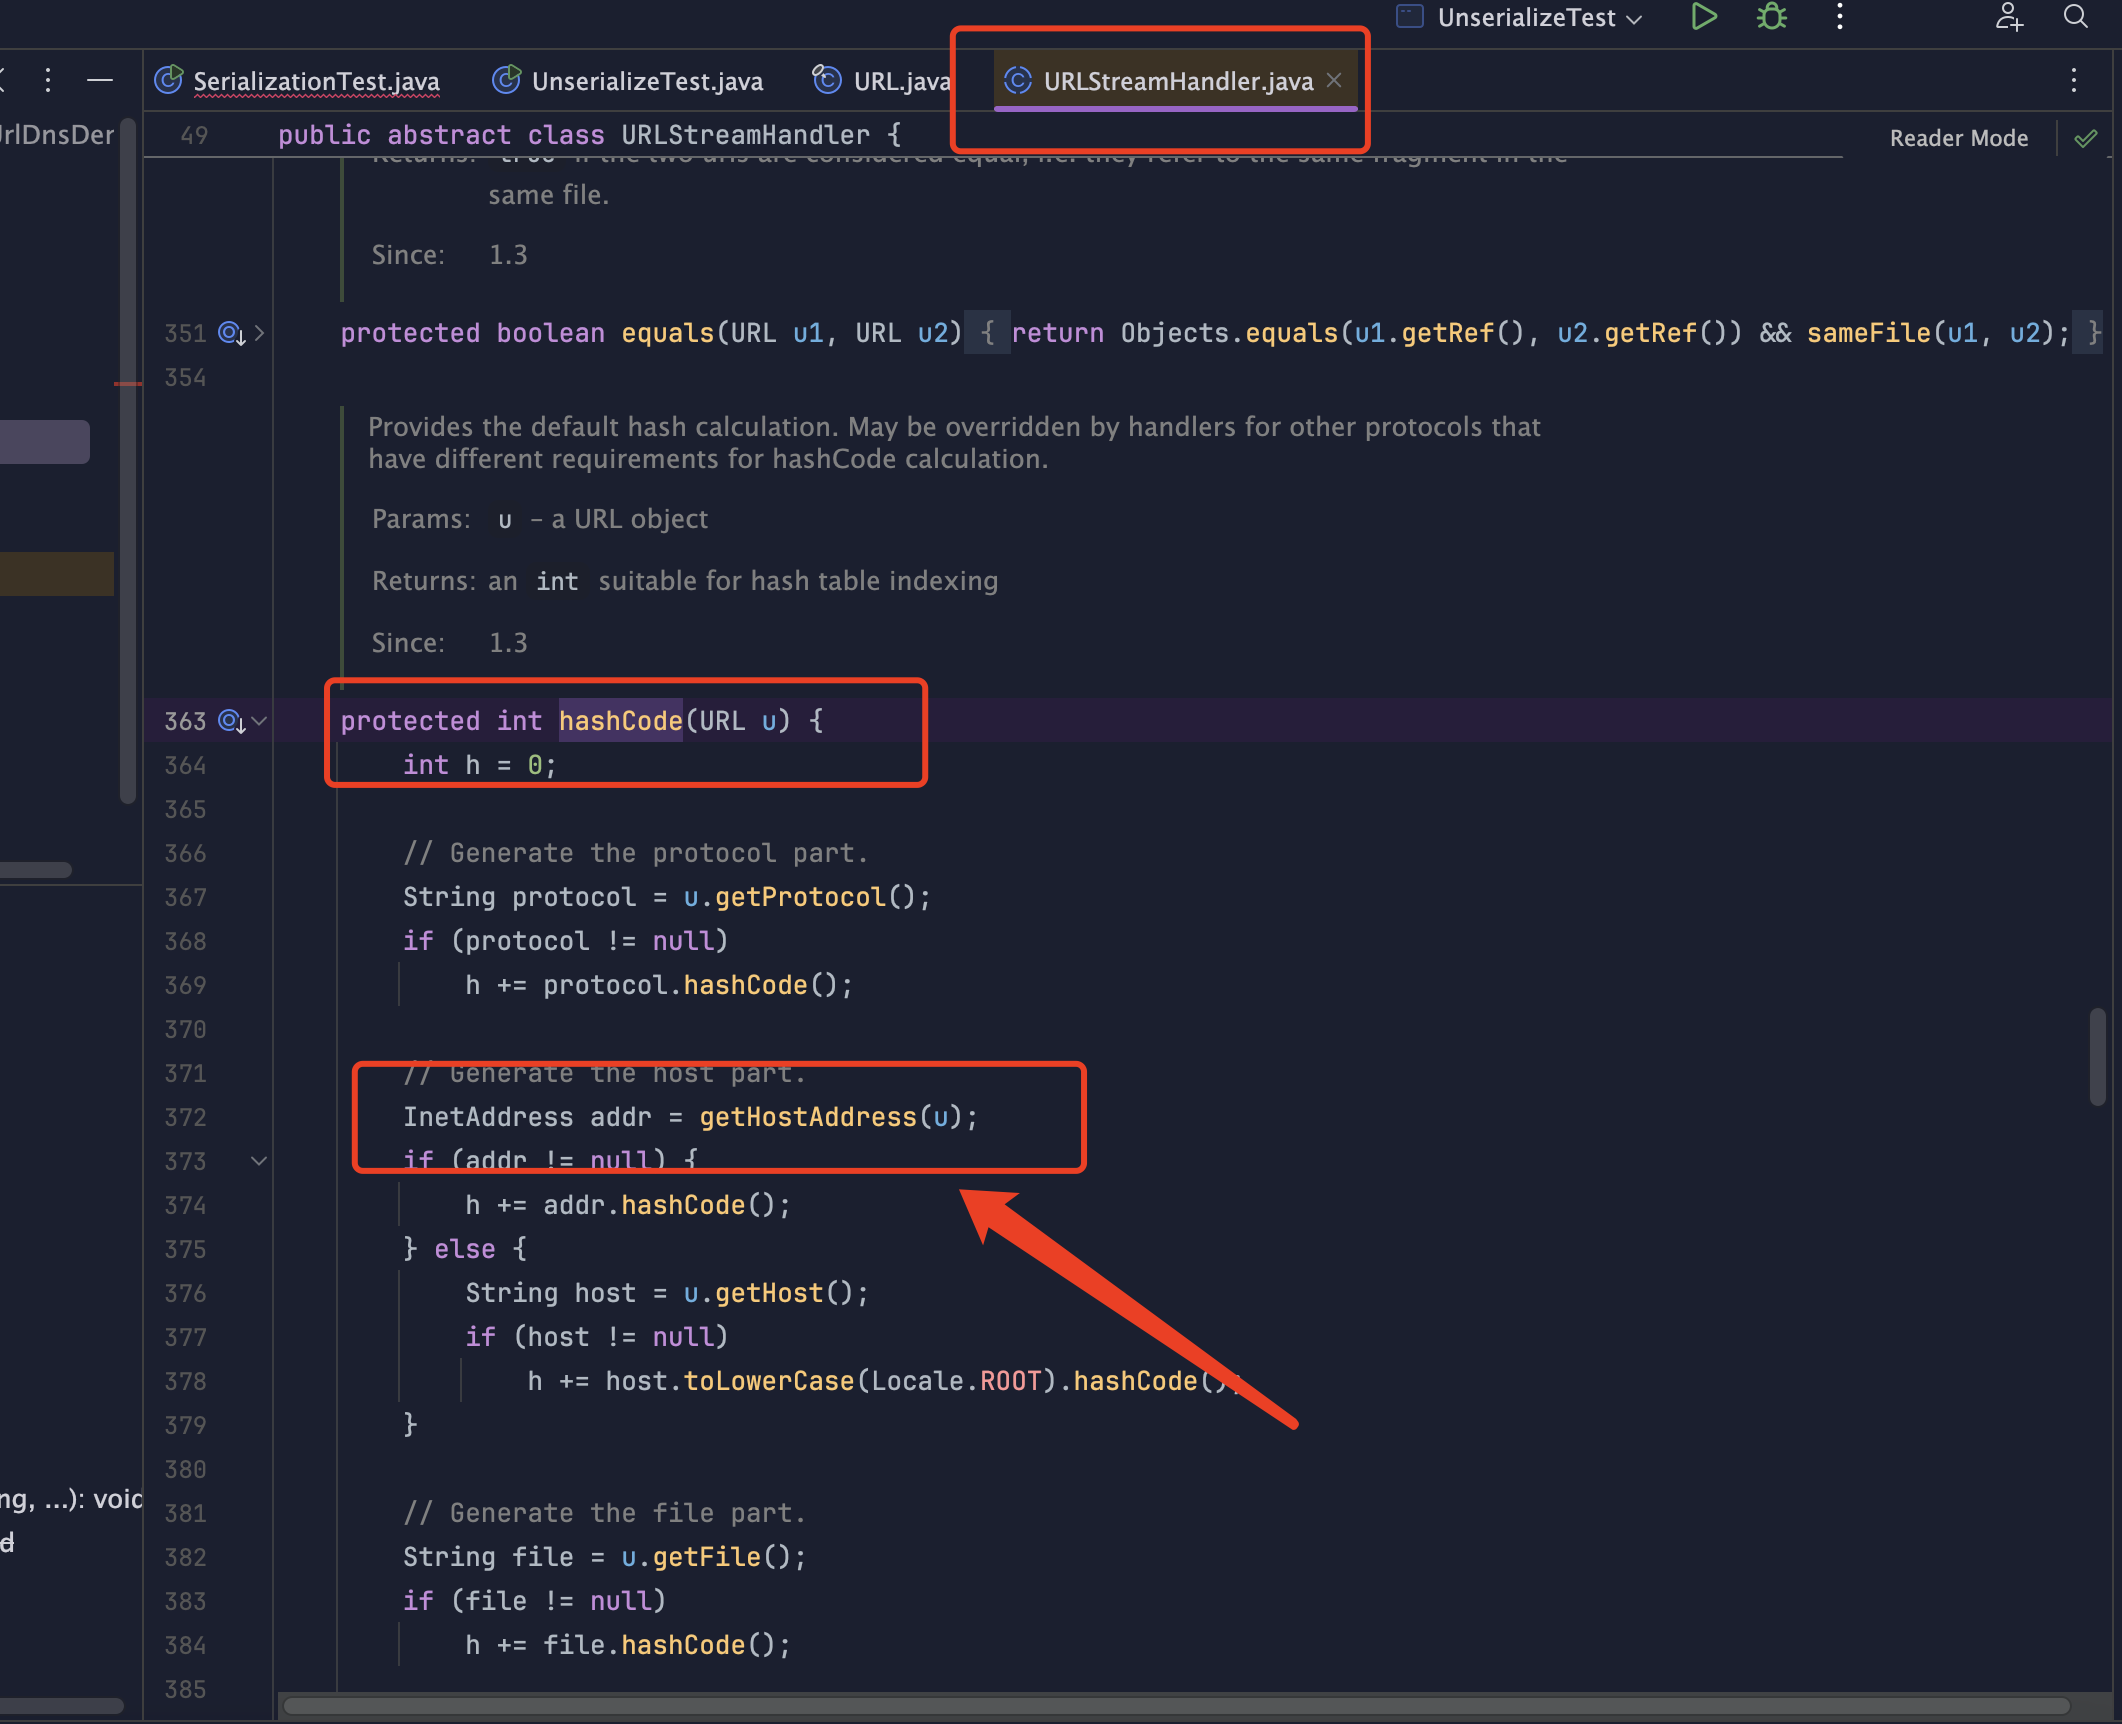Screen dimensions: 2122x1724
Task: Click getProtocol call on line 367
Action: pyautogui.click(x=800, y=897)
